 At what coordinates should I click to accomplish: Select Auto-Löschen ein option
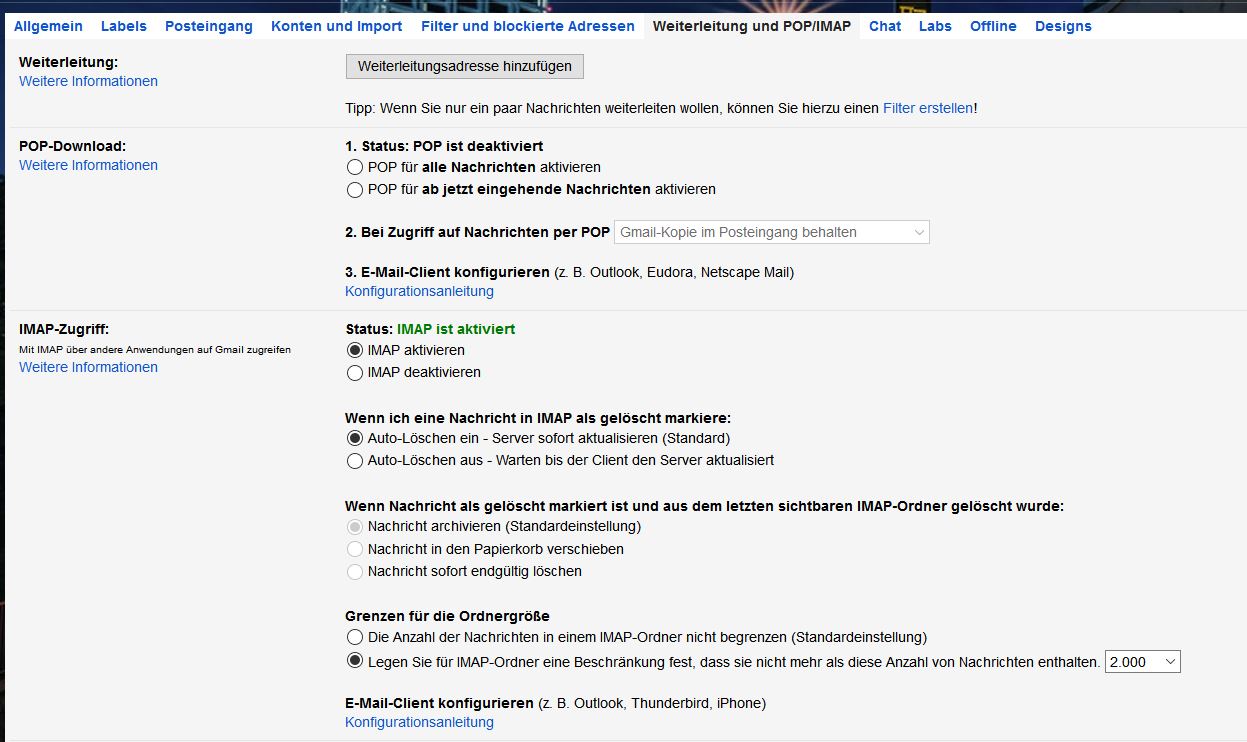(354, 438)
